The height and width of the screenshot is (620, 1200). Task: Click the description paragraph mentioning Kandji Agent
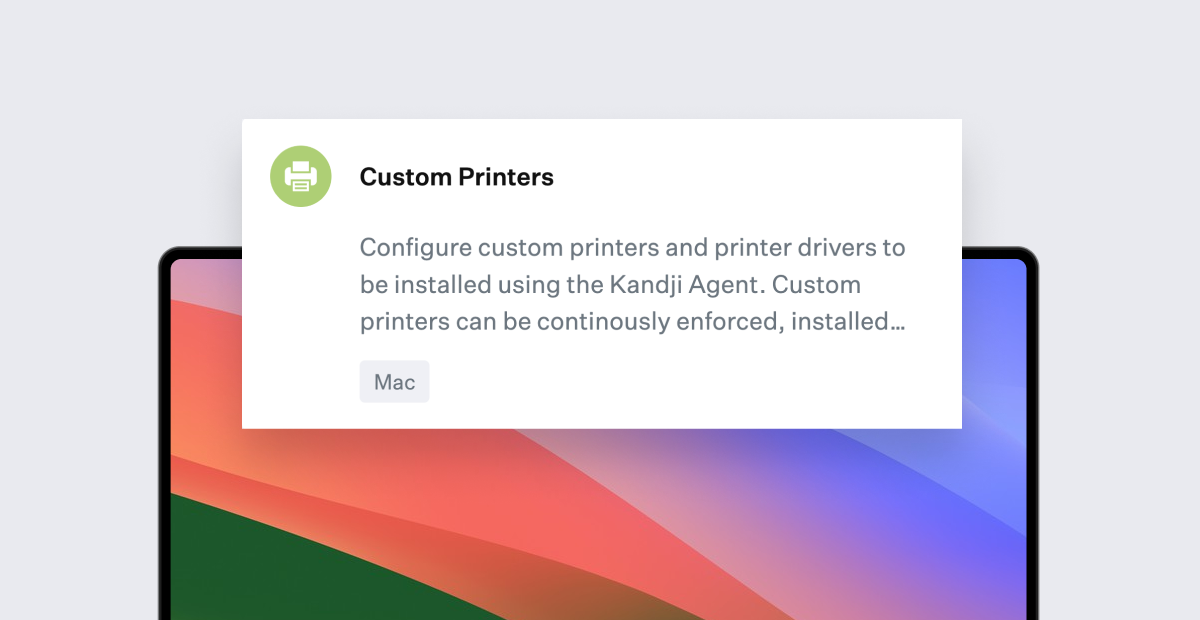pyautogui.click(x=630, y=284)
